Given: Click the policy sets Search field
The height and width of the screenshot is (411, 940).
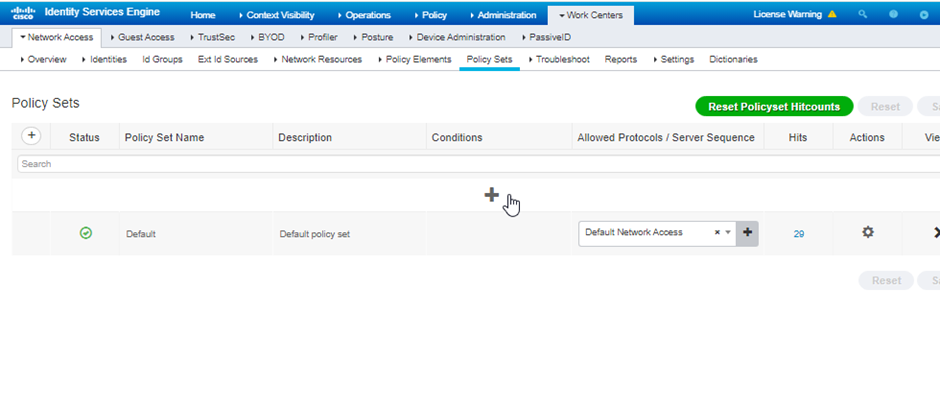Looking at the screenshot, I should (x=478, y=164).
